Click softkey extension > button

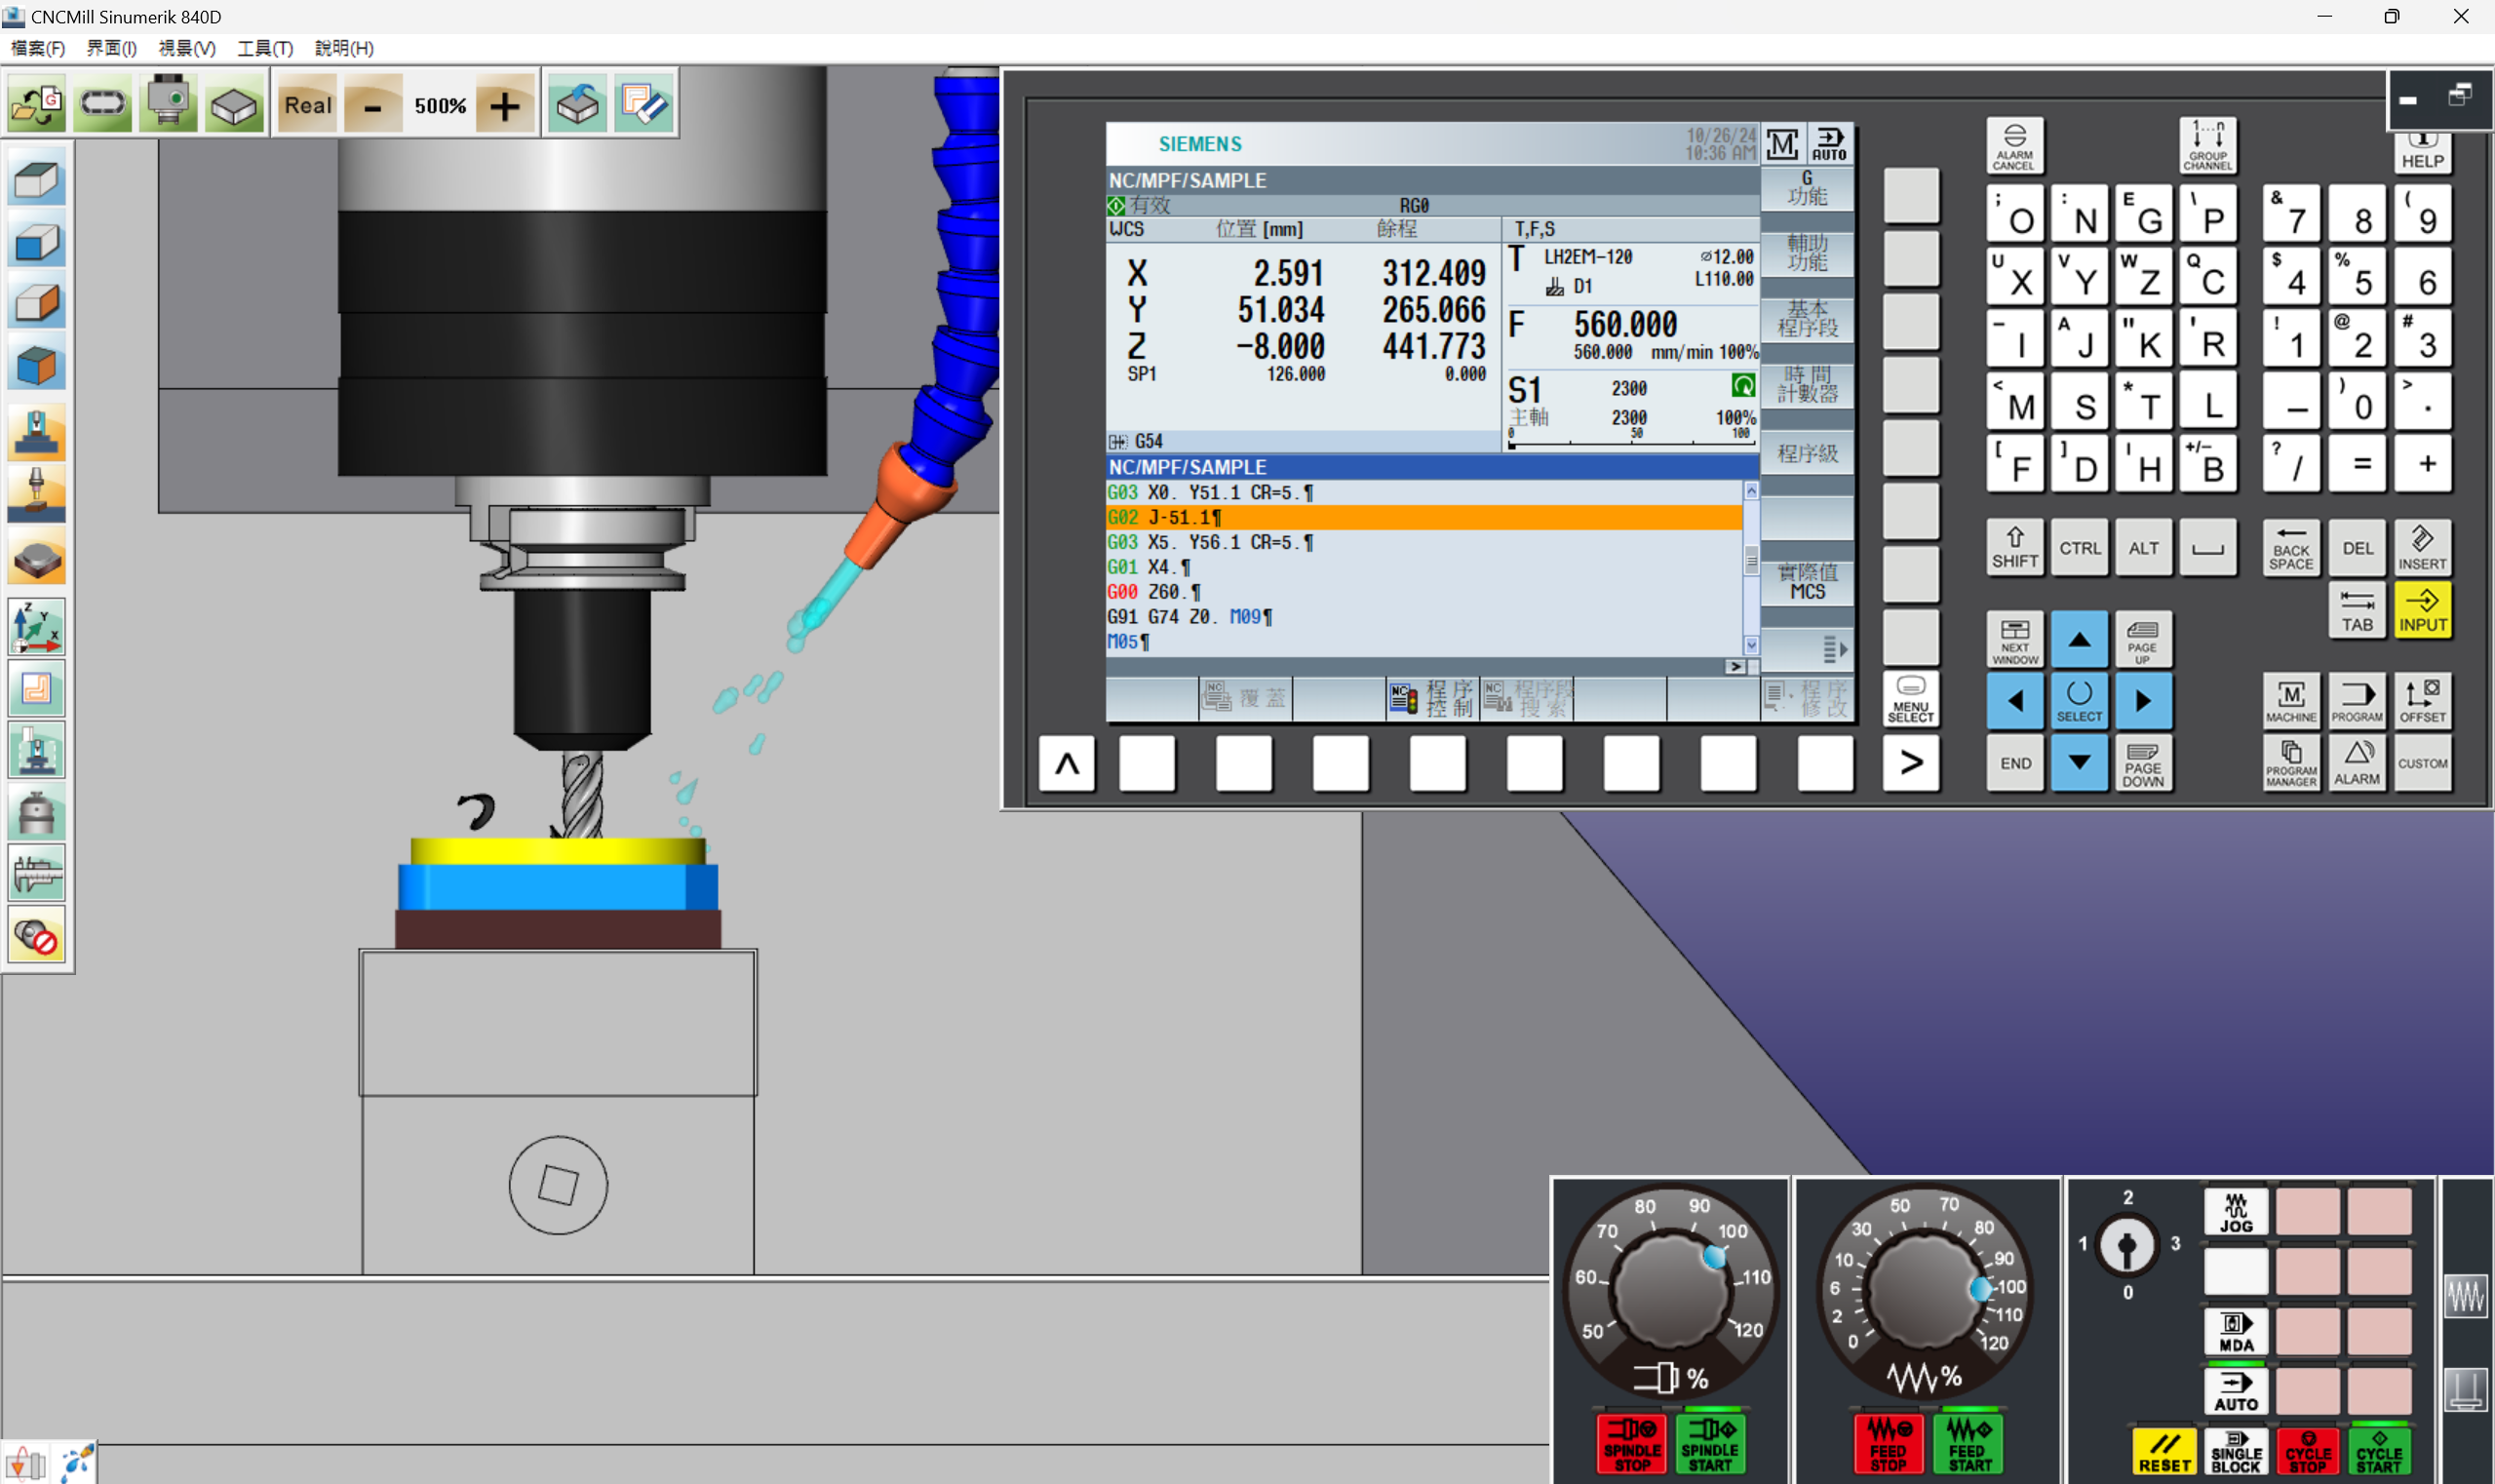coord(1910,764)
